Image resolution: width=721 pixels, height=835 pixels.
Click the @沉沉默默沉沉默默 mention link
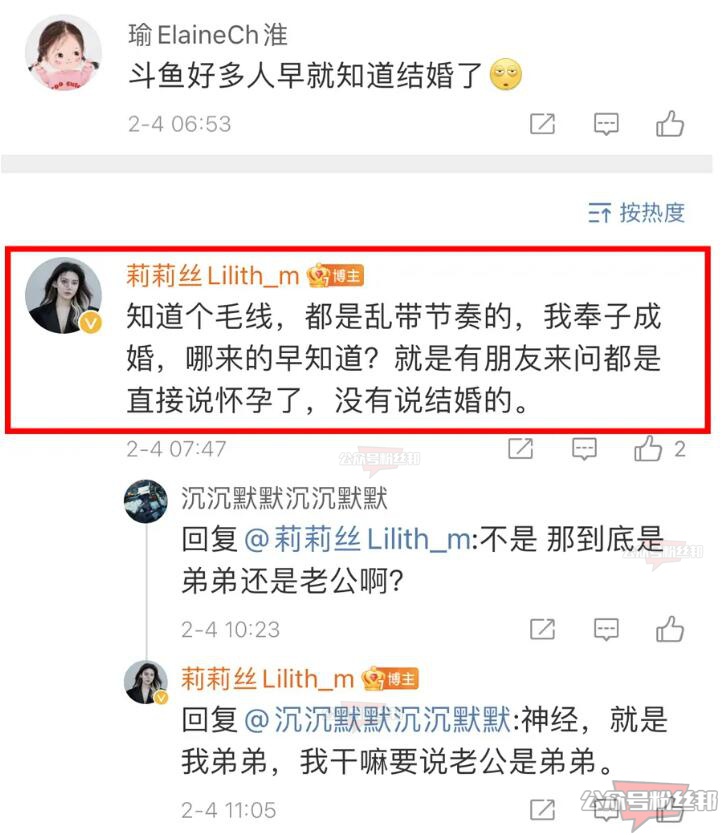(x=377, y=720)
